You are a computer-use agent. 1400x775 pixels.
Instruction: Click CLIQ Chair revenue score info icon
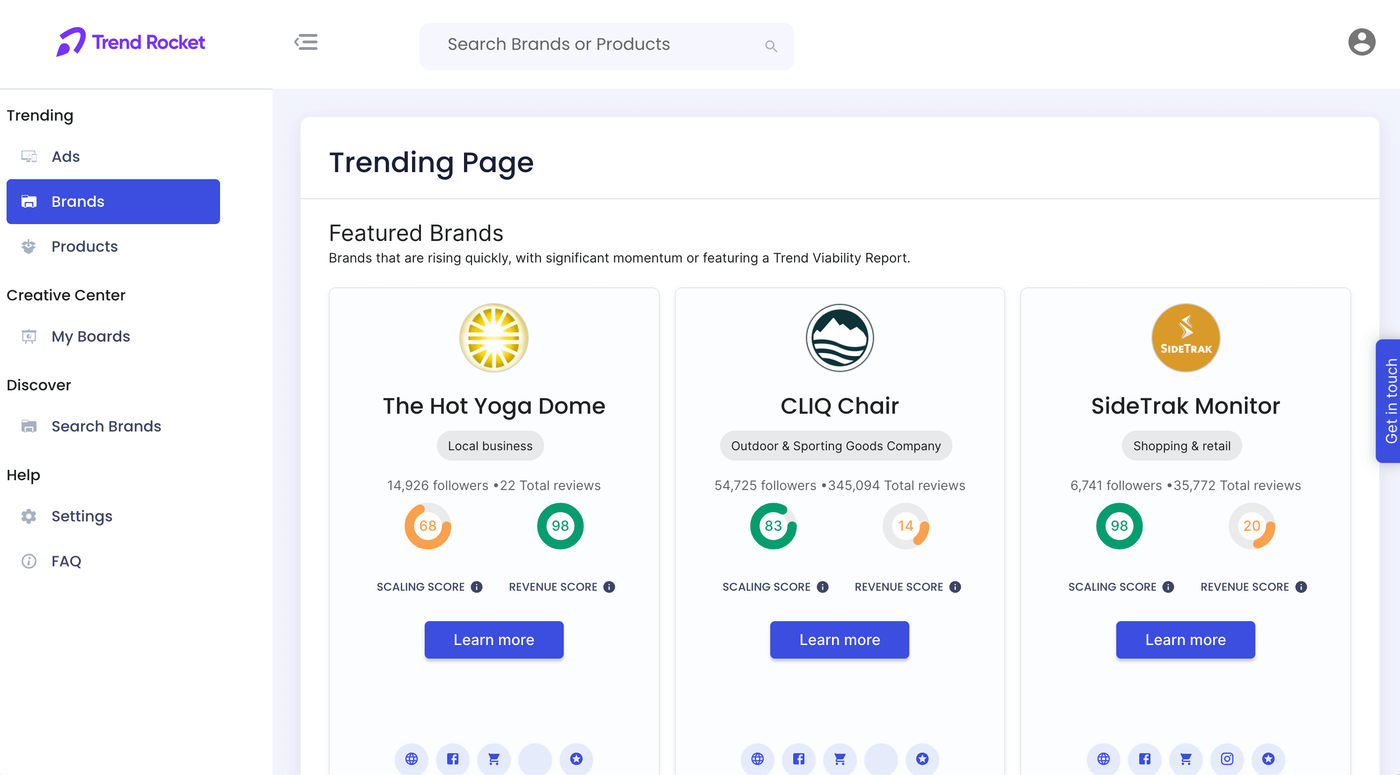coord(955,587)
